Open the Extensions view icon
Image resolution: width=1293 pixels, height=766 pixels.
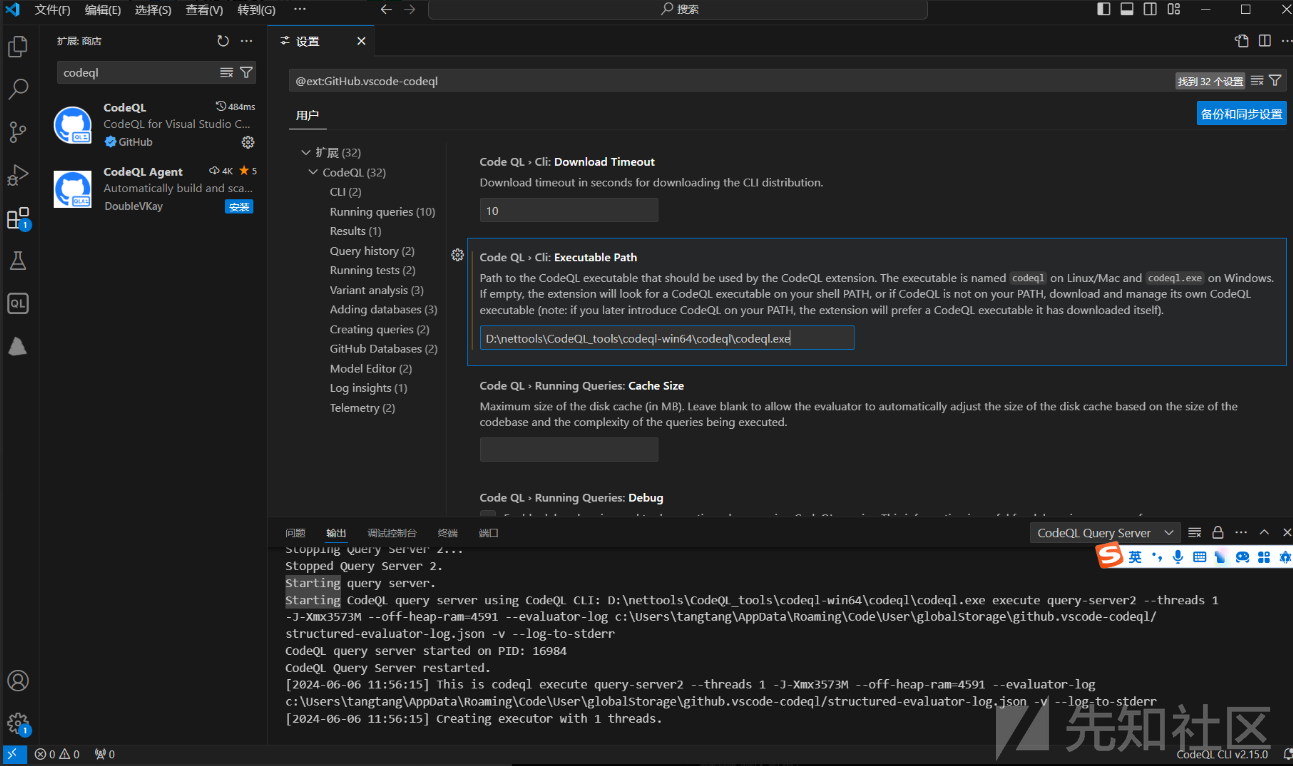point(18,218)
